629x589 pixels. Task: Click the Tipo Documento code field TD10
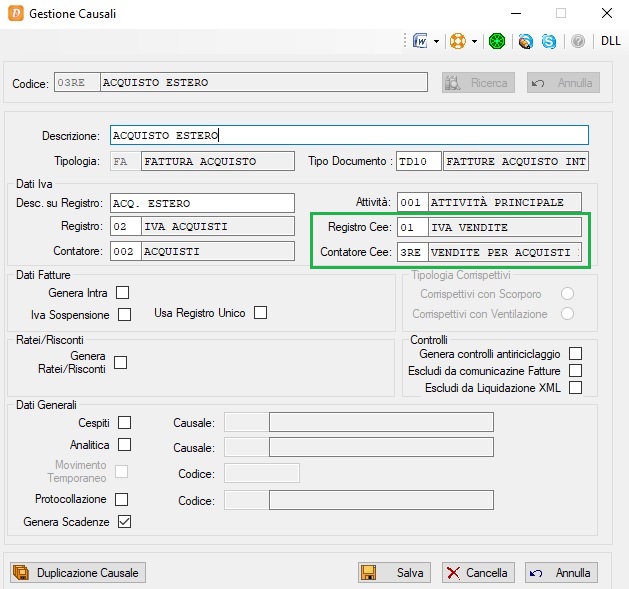pos(418,161)
